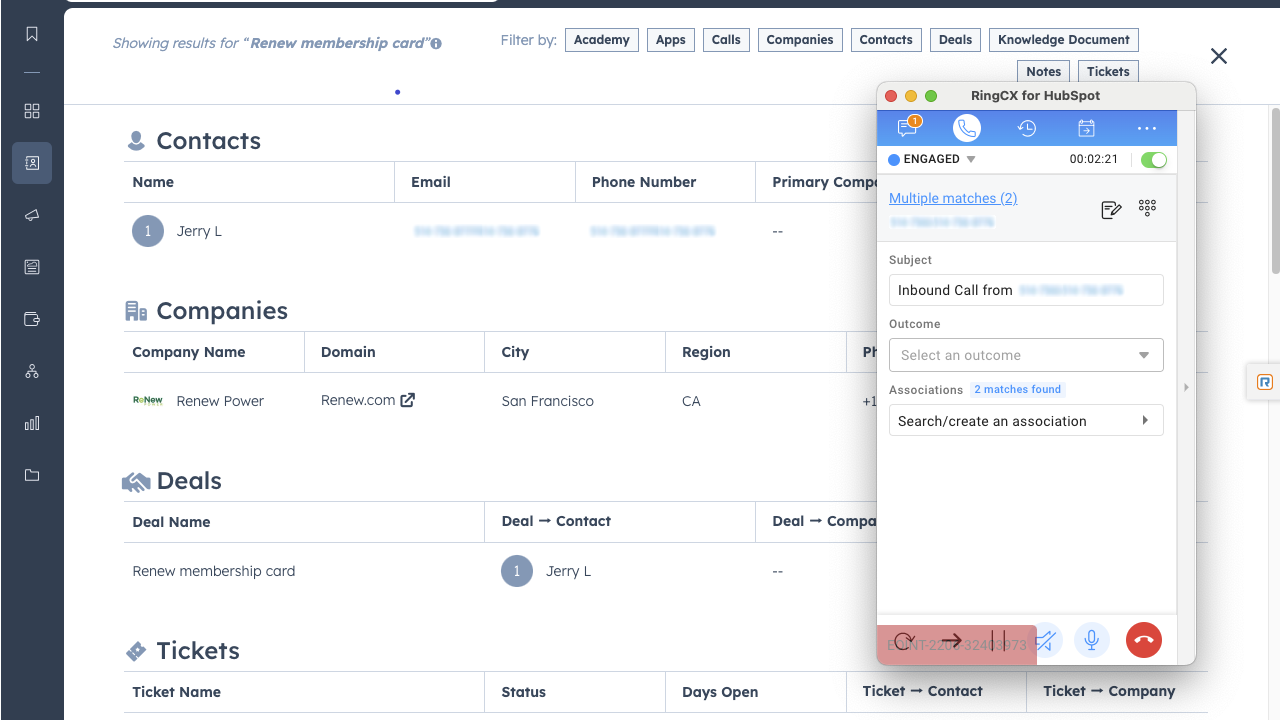Open the CRM contacts icon in sidebar
1280x720 pixels.
[32, 163]
